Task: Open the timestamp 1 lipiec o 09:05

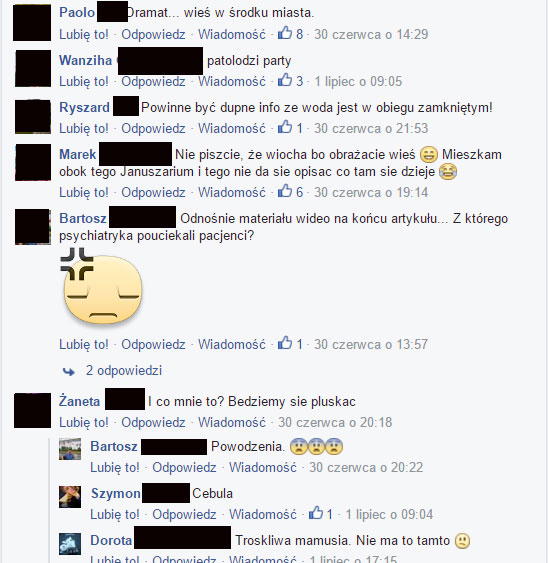Action: click(x=358, y=82)
